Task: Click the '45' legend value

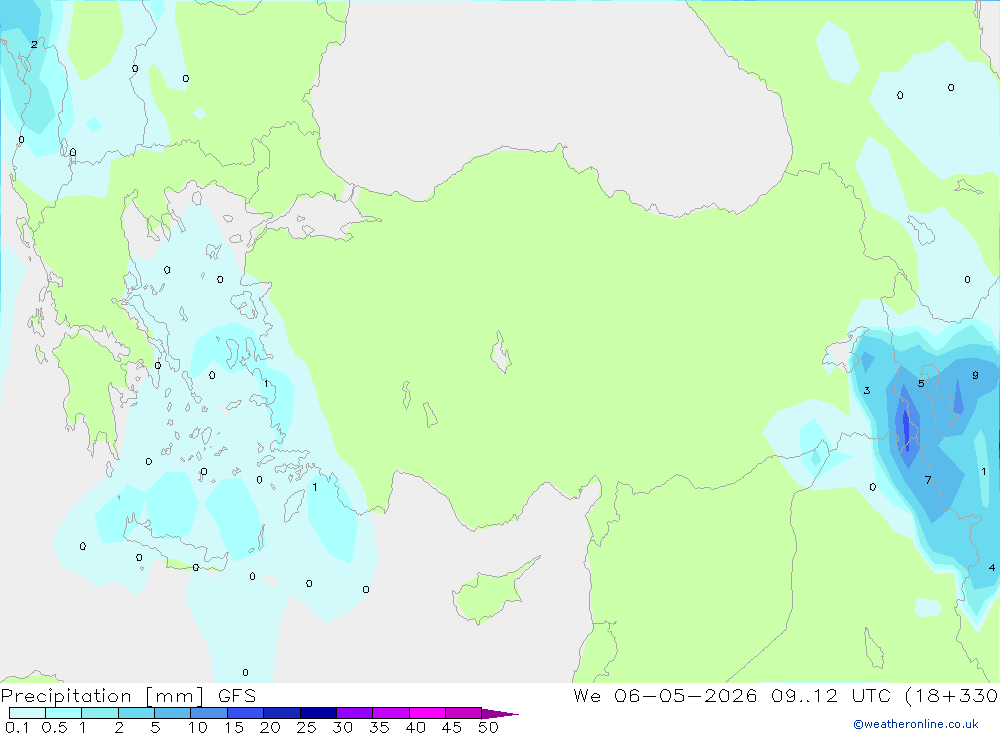Action: pos(452,727)
